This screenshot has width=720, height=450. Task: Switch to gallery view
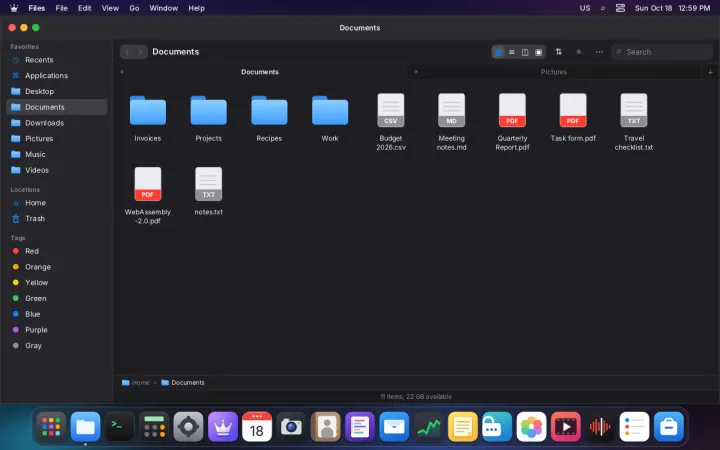click(x=539, y=52)
